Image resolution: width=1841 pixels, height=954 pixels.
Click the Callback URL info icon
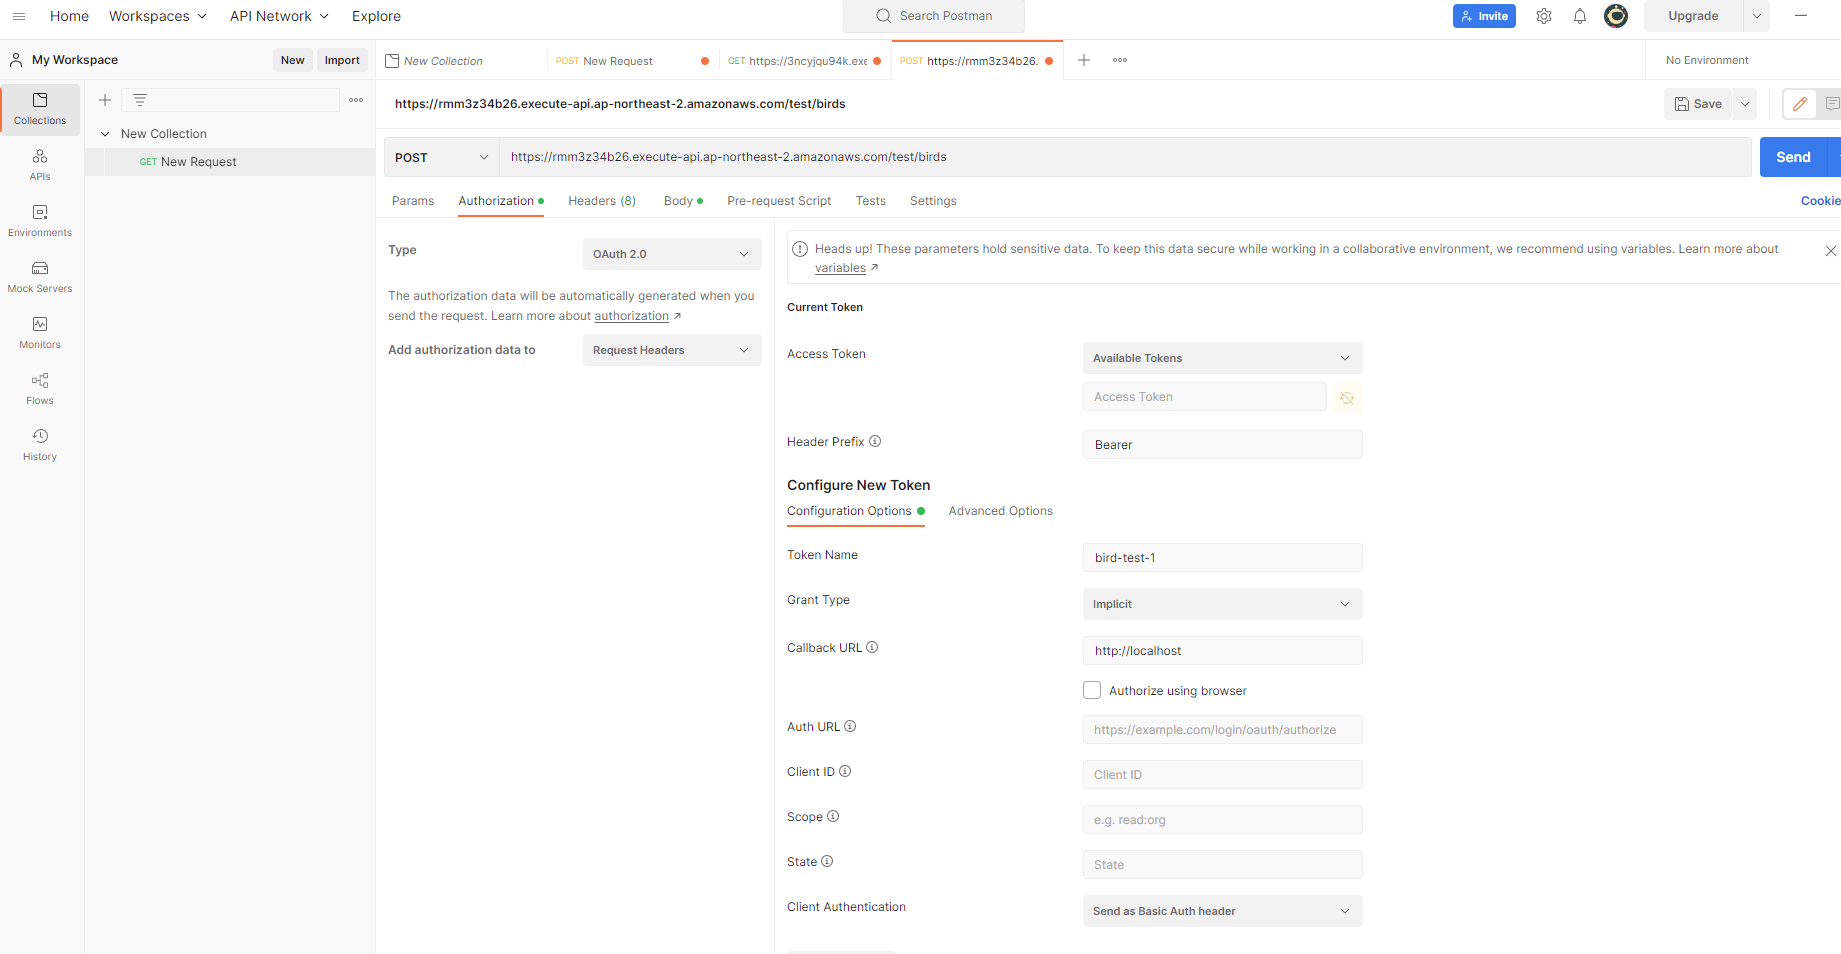tap(872, 647)
